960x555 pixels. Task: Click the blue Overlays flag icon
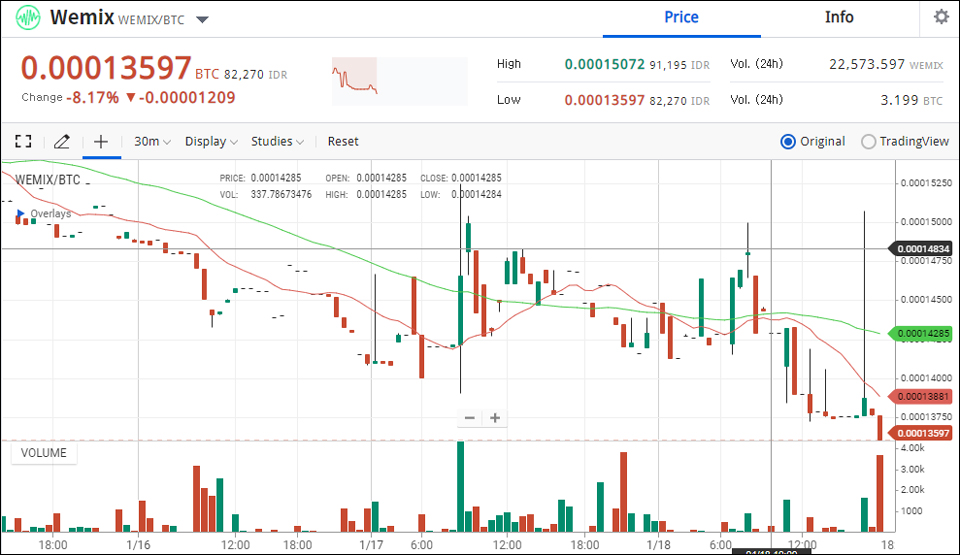tap(20, 214)
